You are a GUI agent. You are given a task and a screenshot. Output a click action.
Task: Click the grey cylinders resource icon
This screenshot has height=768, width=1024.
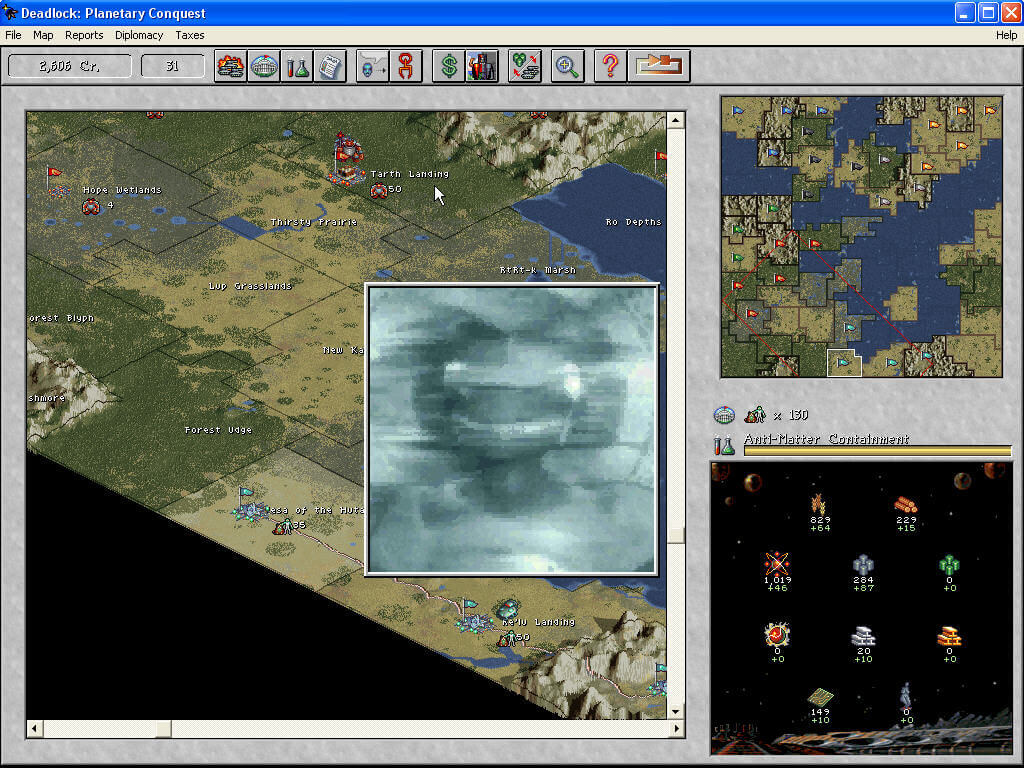(x=863, y=564)
